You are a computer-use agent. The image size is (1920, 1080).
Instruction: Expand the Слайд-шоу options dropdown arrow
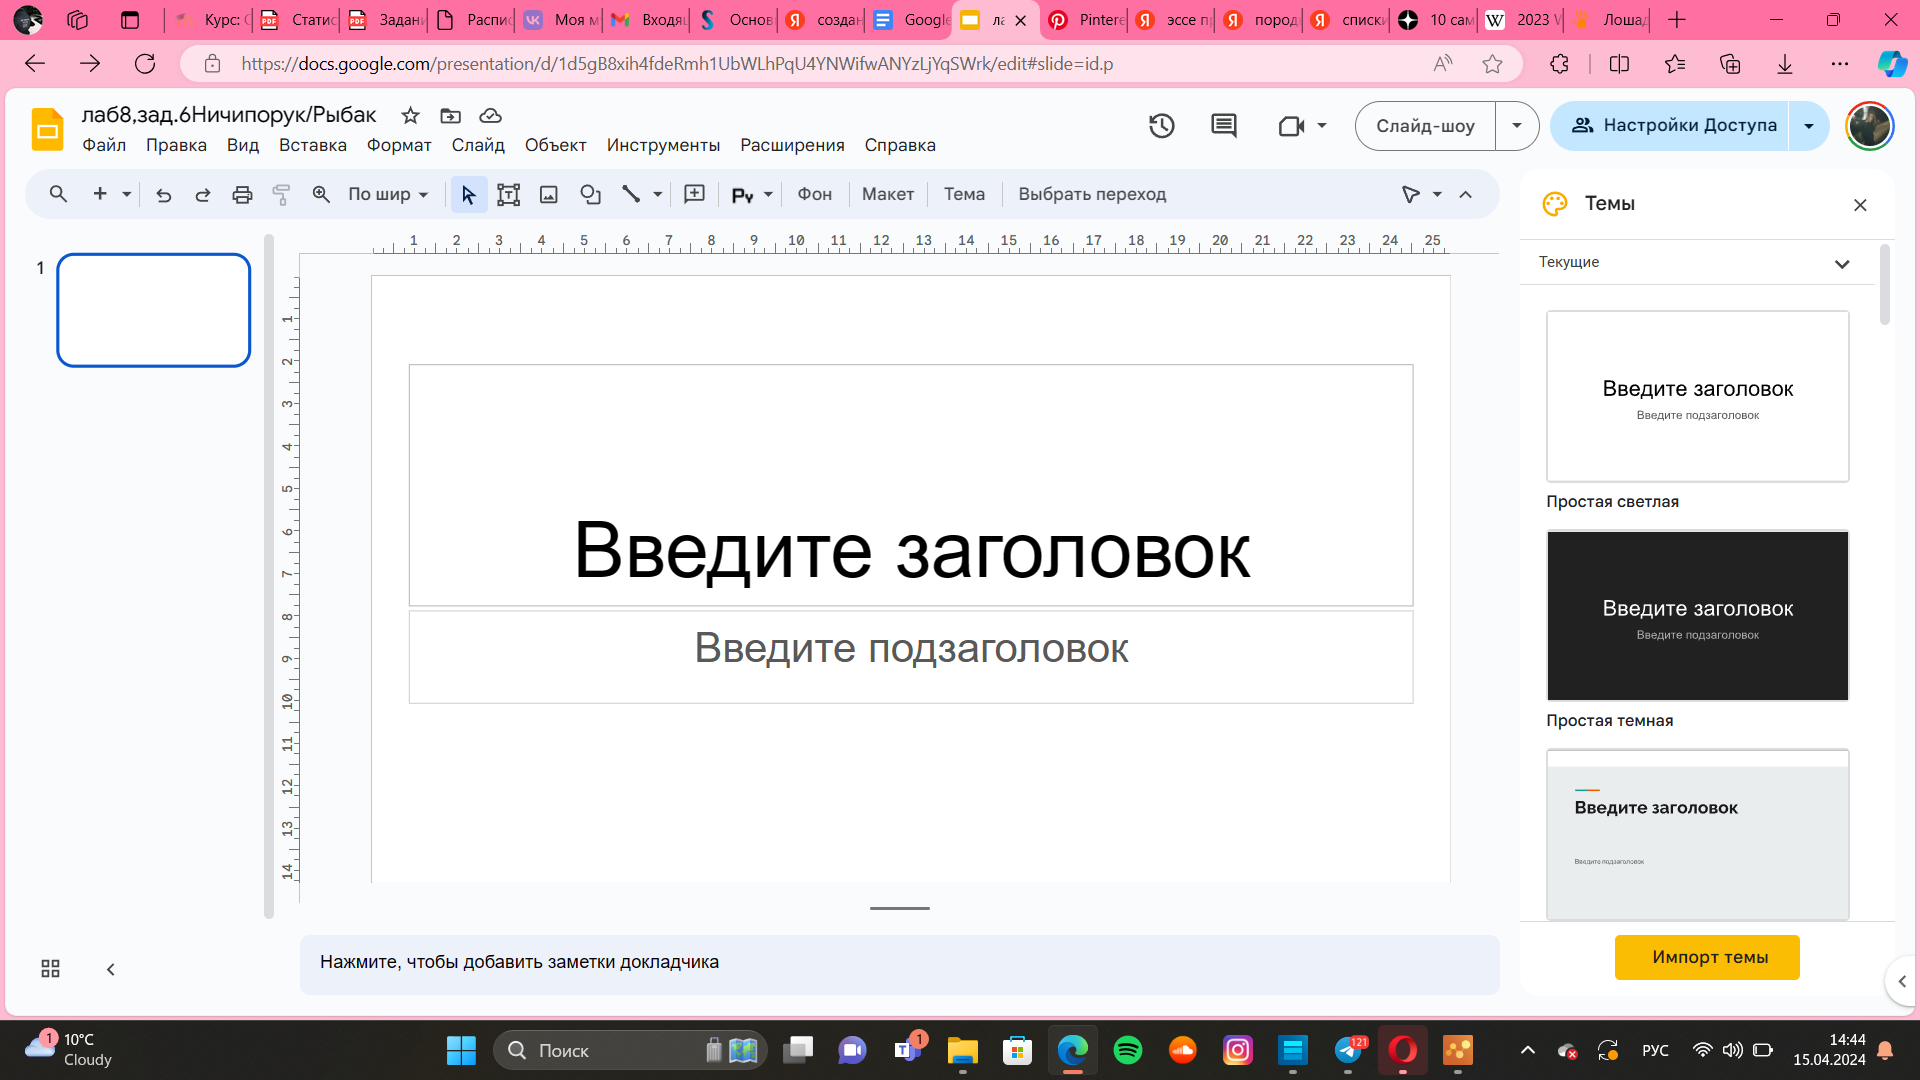(x=1517, y=126)
